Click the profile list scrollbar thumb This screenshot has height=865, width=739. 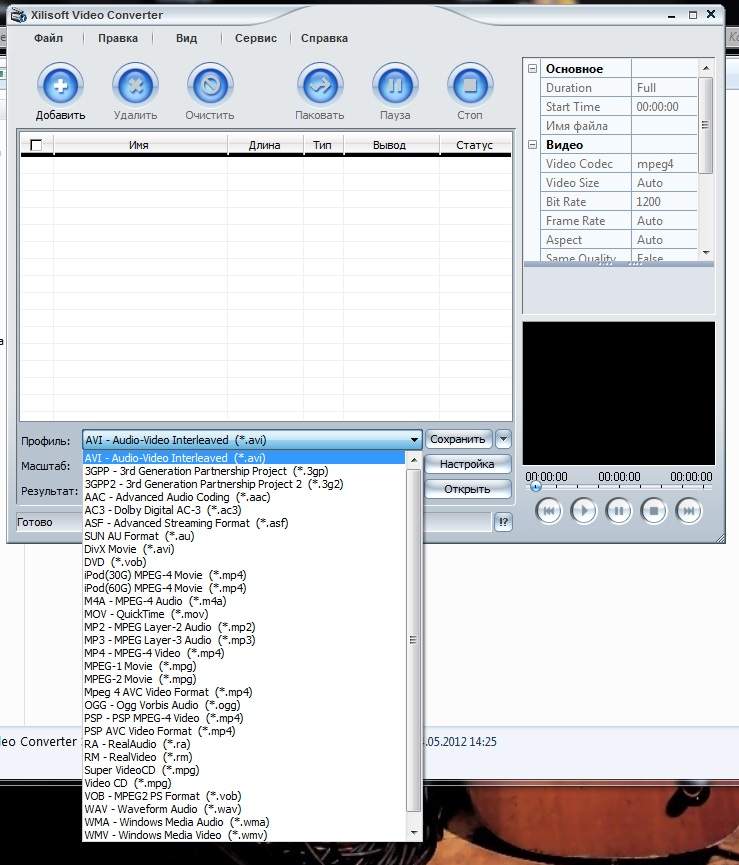click(x=413, y=640)
